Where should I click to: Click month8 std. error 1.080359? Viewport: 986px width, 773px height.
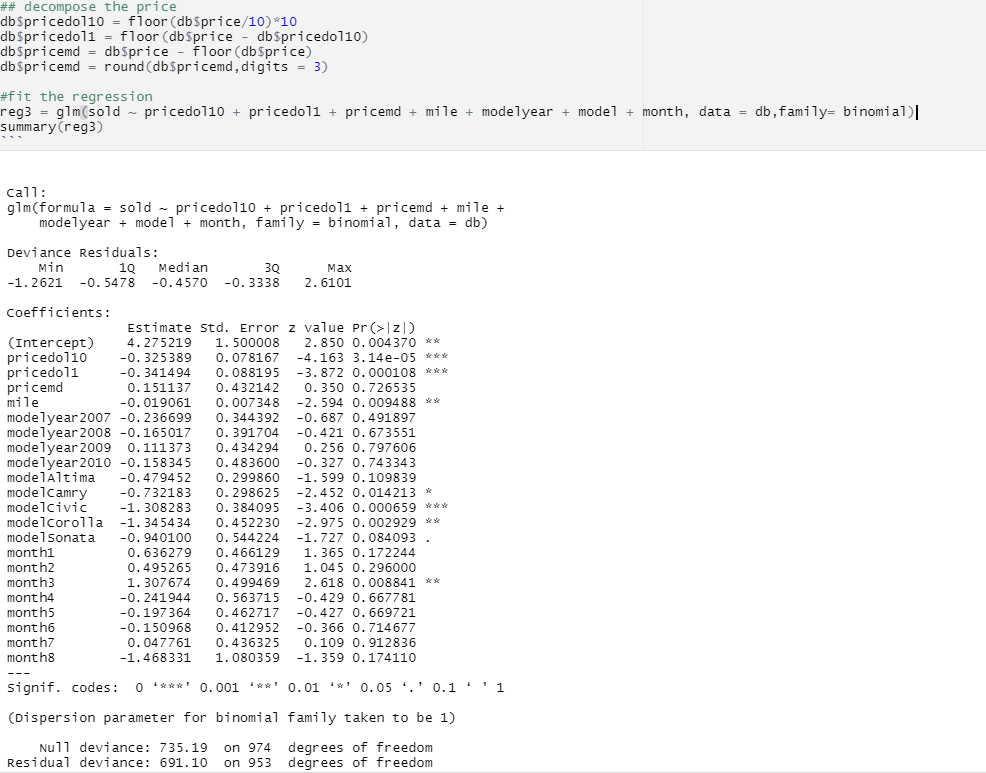247,658
